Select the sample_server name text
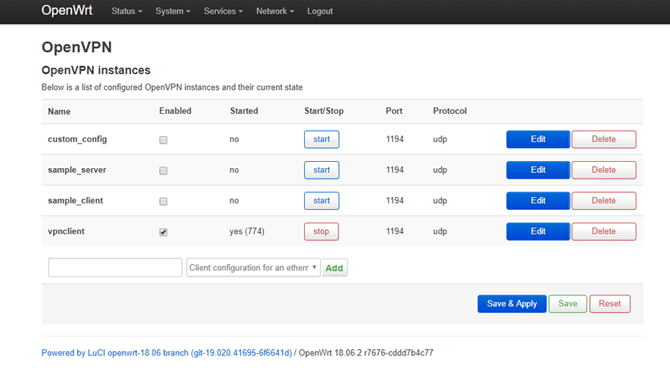This screenshot has height=380, width=670. [77, 170]
